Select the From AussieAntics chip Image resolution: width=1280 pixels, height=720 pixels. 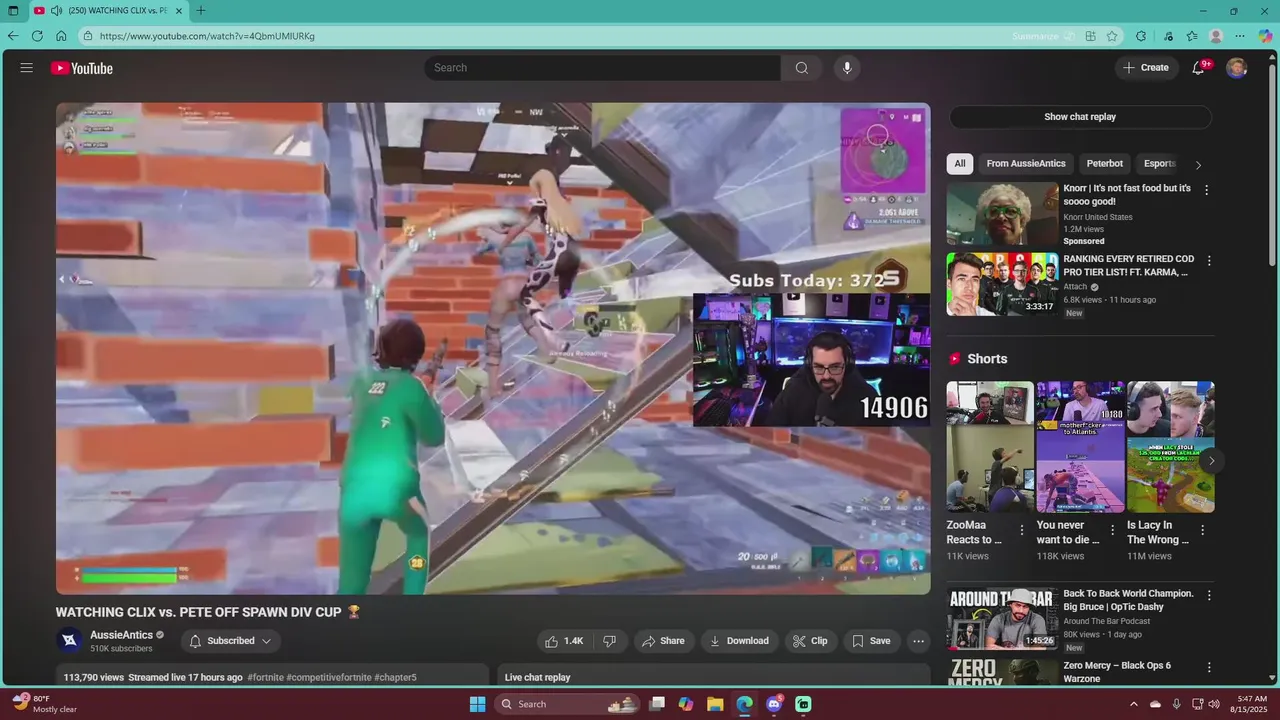[x=1026, y=164]
